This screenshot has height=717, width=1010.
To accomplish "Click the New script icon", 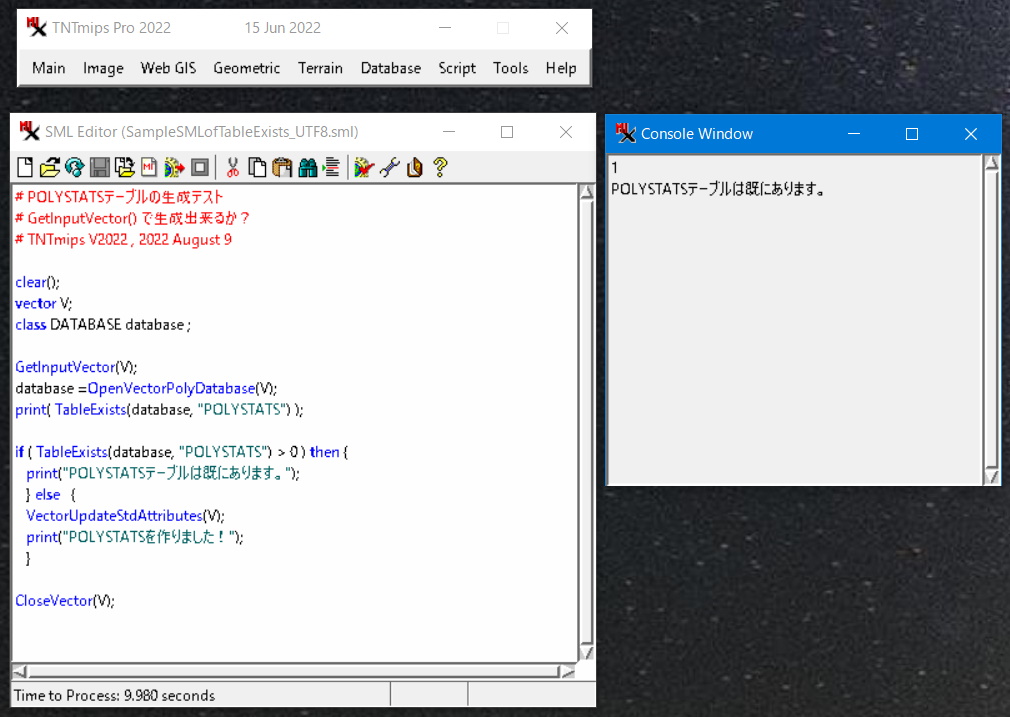I will pyautogui.click(x=25, y=168).
